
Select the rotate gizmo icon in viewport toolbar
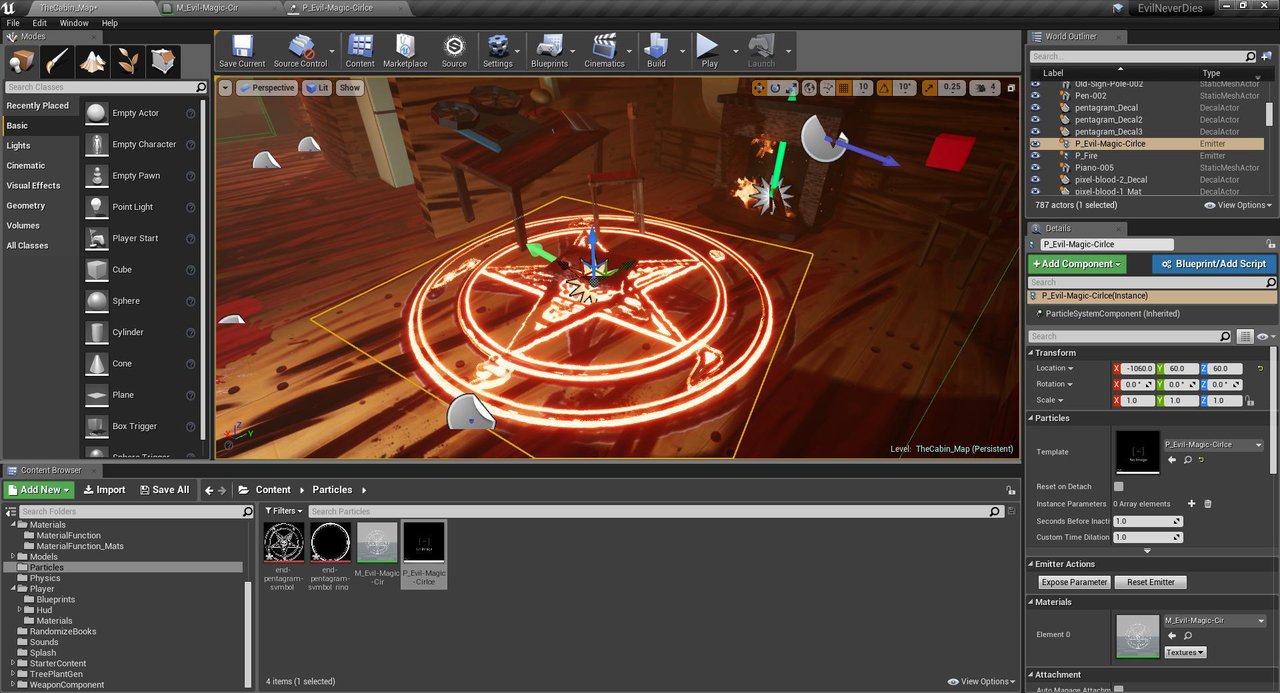point(775,88)
